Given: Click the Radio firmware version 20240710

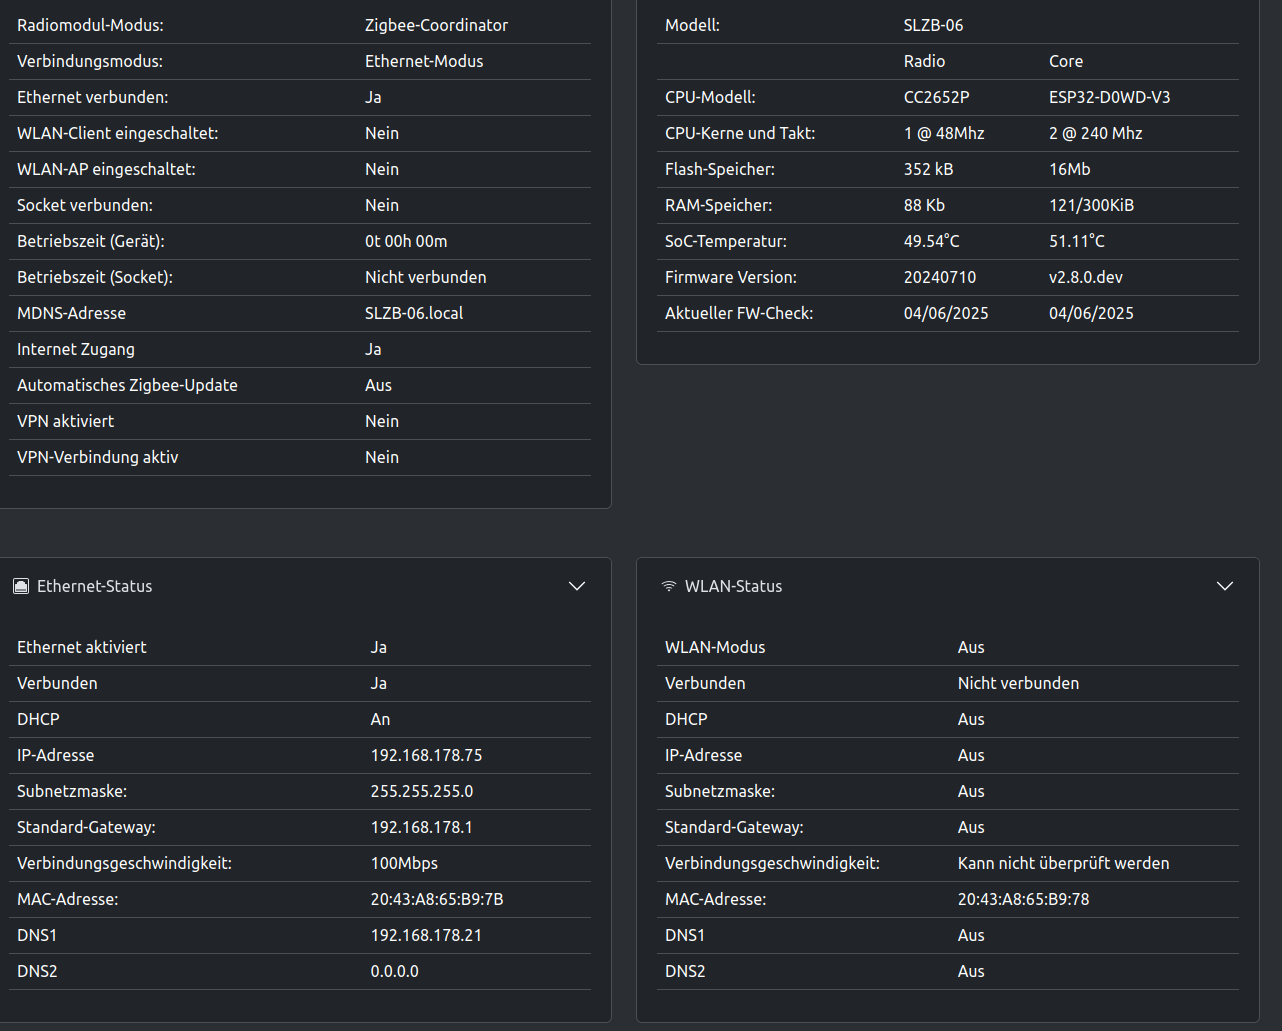Looking at the screenshot, I should (940, 277).
